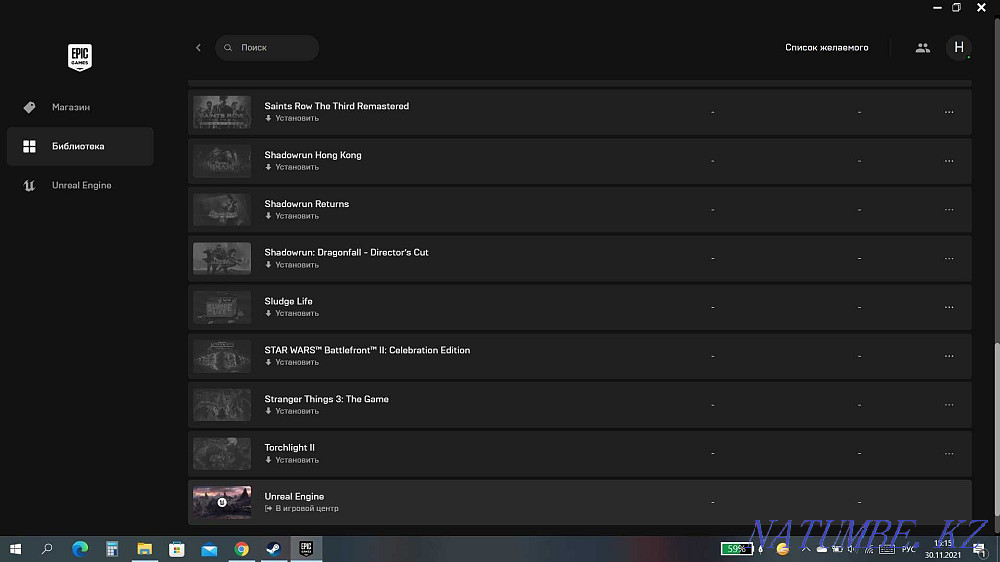Click the Магазин tag icon
This screenshot has width=1000, height=562.
pyautogui.click(x=29, y=107)
